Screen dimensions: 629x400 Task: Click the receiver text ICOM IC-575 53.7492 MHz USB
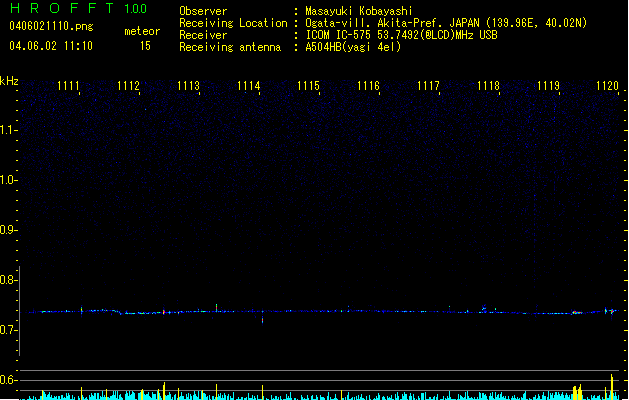click(402, 35)
